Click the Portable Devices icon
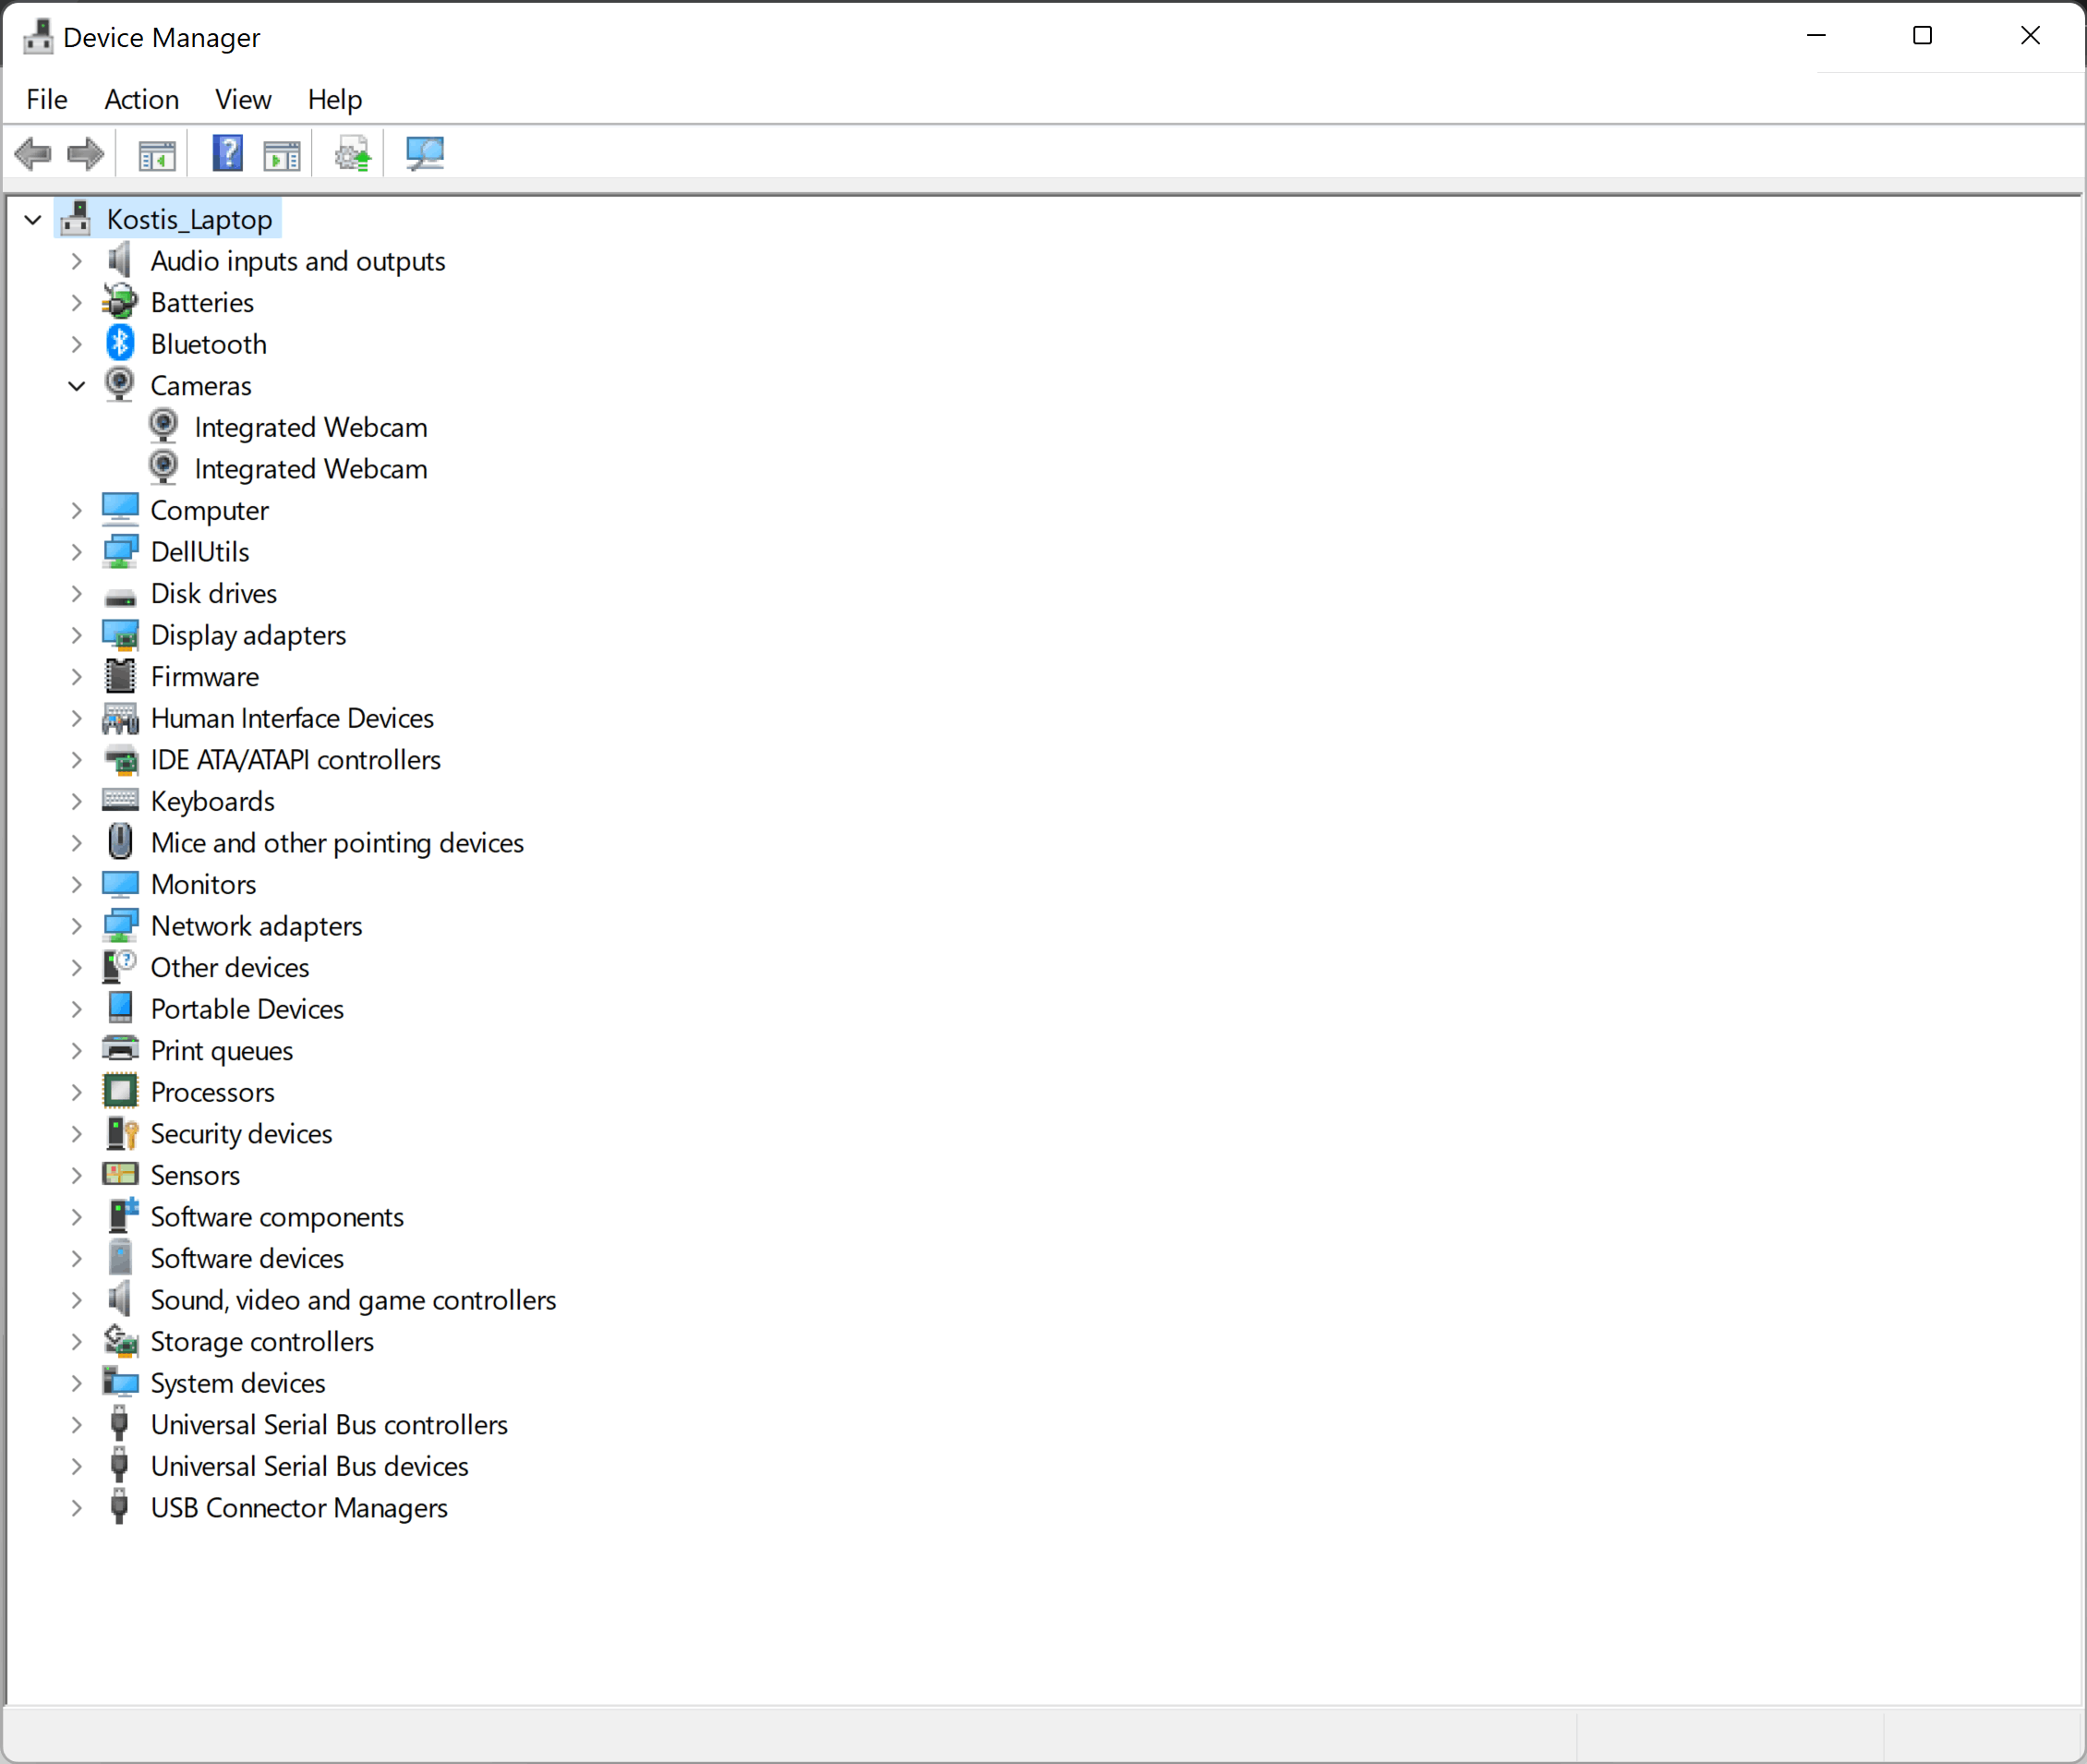Image resolution: width=2087 pixels, height=1764 pixels. point(120,1007)
